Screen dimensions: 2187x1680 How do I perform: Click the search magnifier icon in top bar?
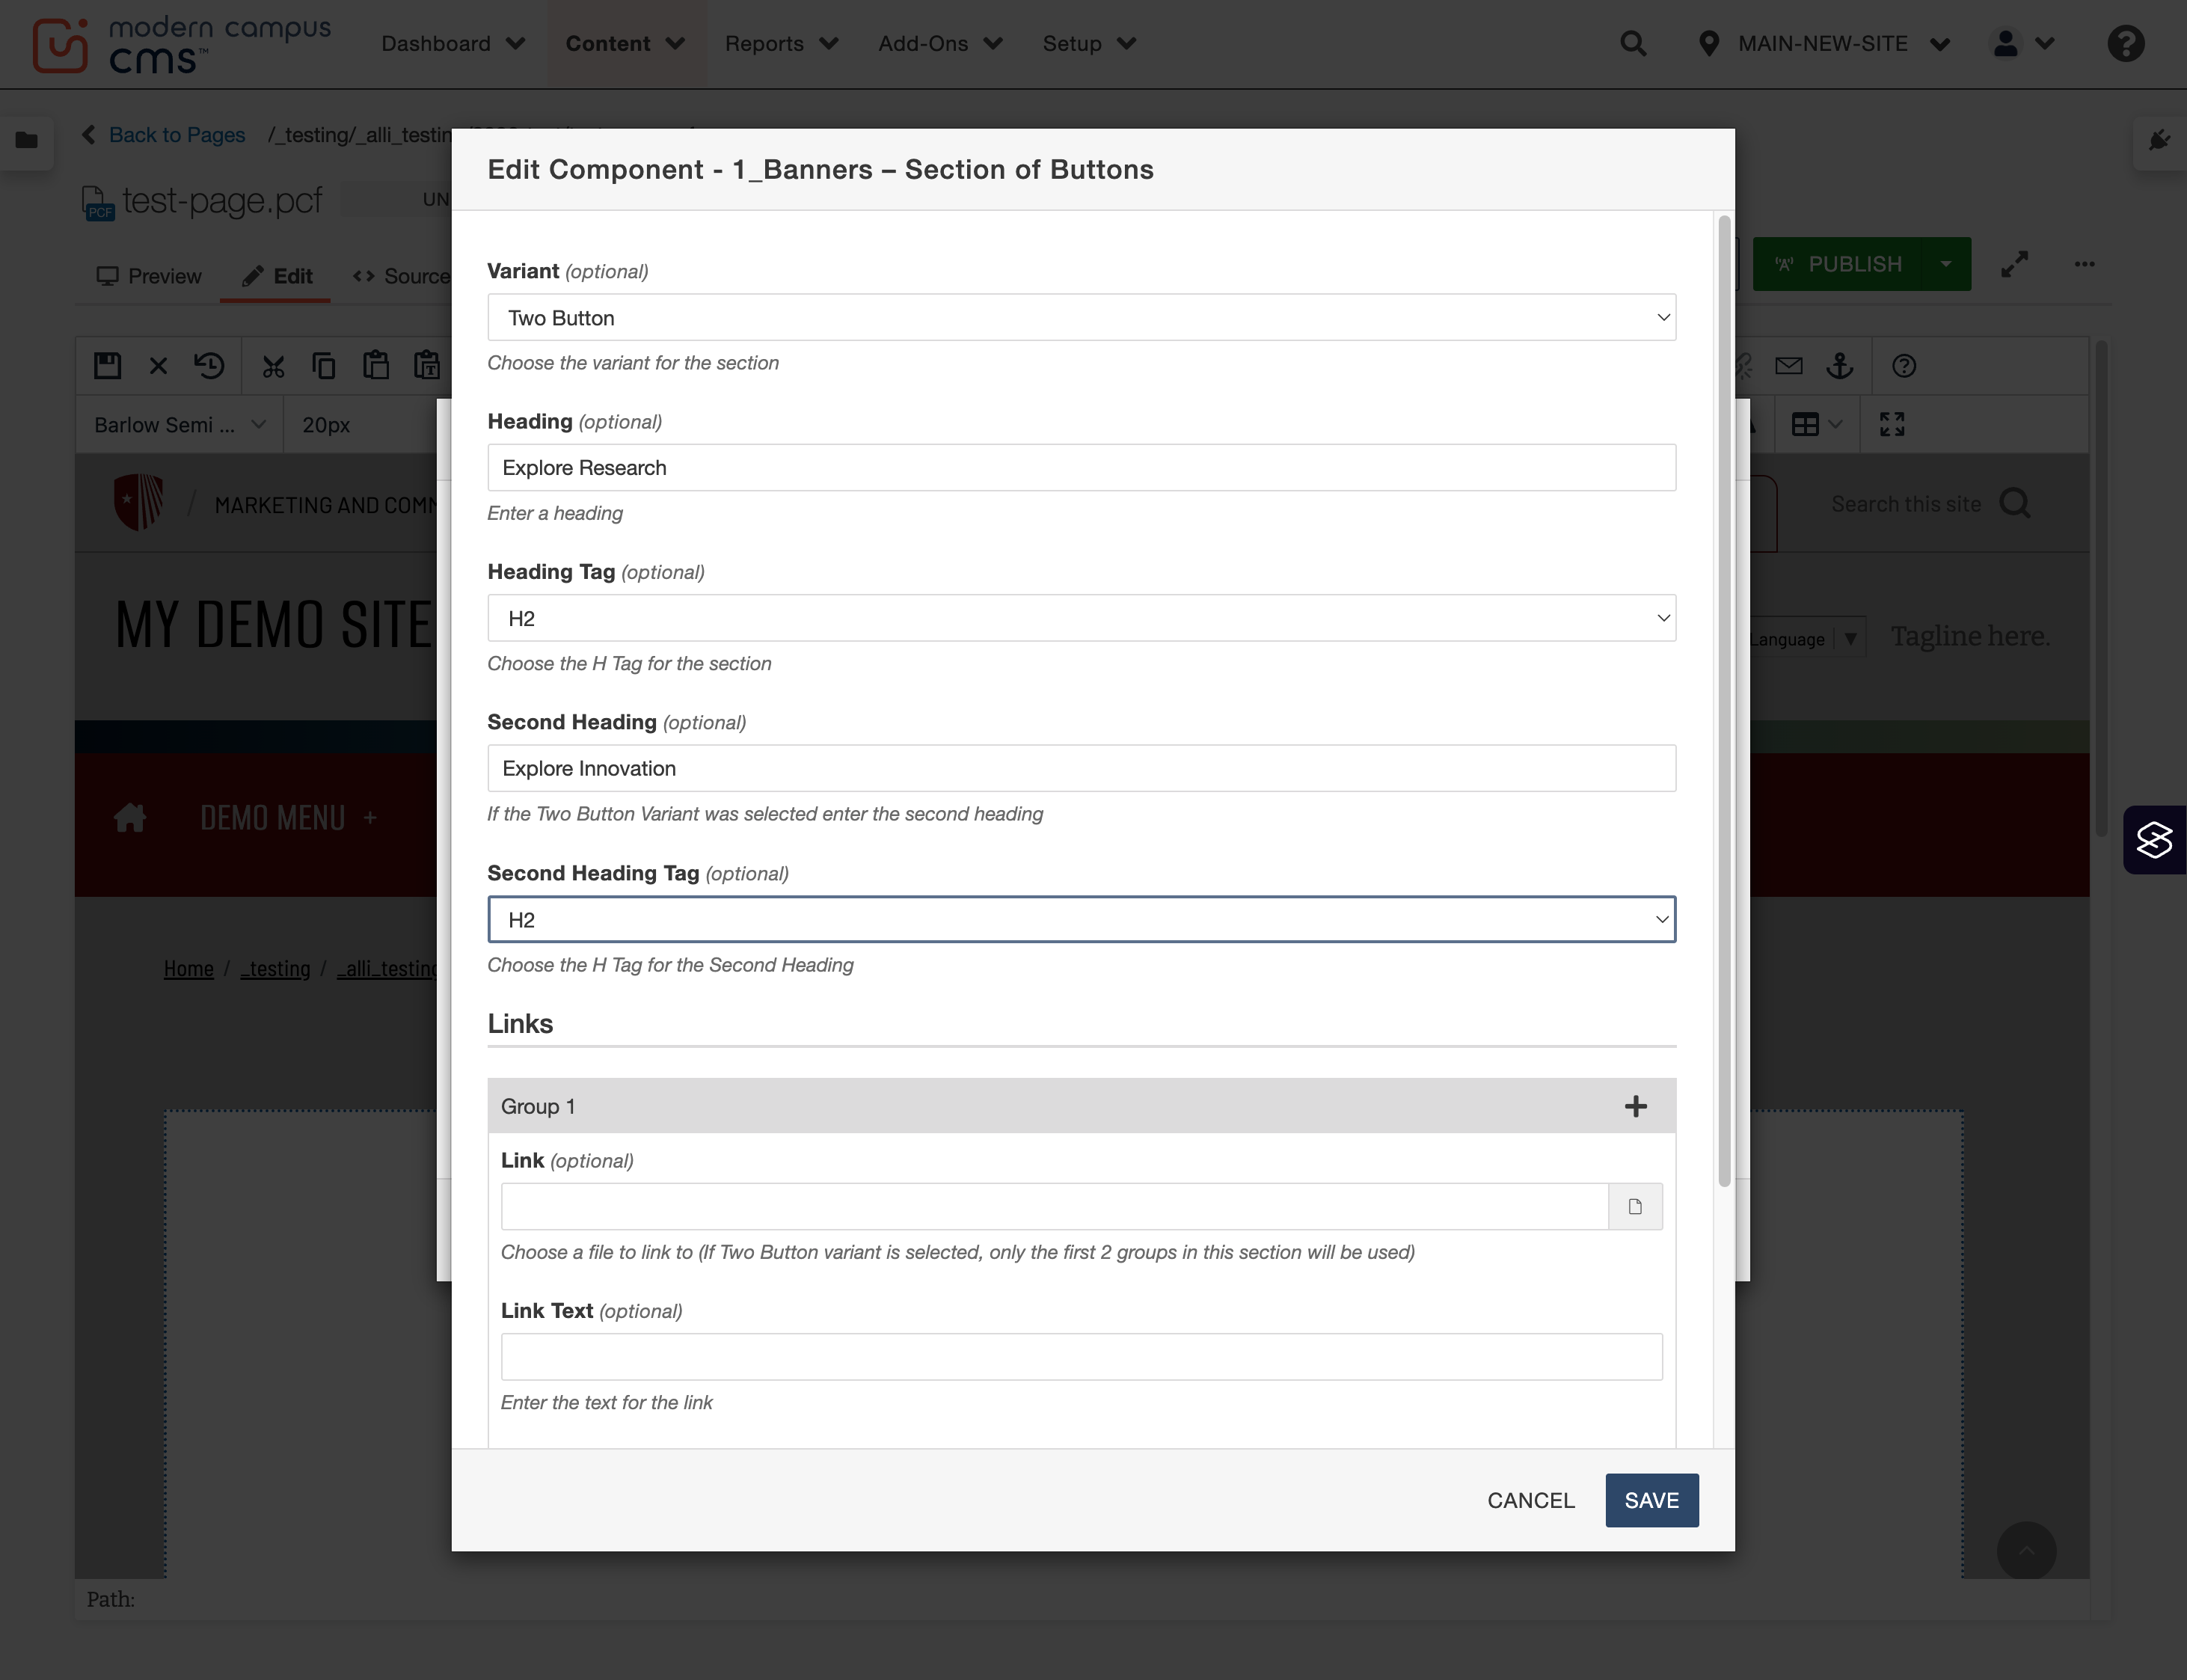(1633, 44)
